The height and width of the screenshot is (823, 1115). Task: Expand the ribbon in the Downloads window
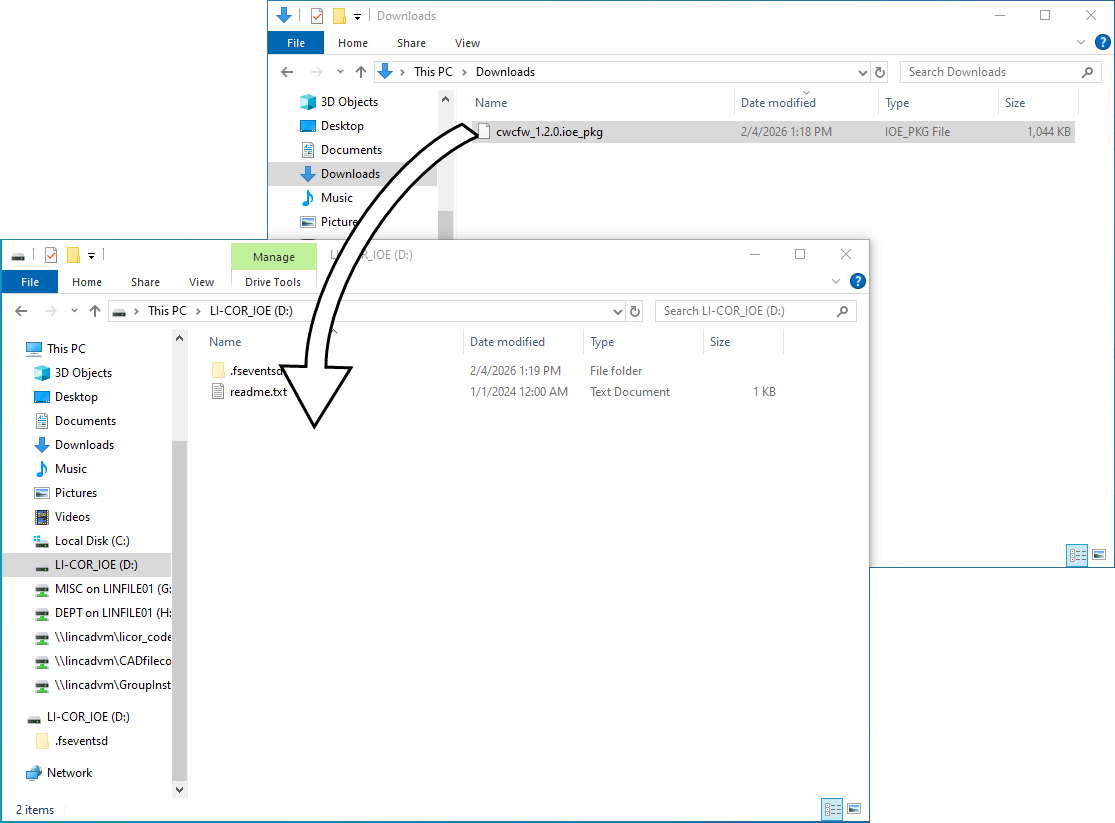point(1081,43)
